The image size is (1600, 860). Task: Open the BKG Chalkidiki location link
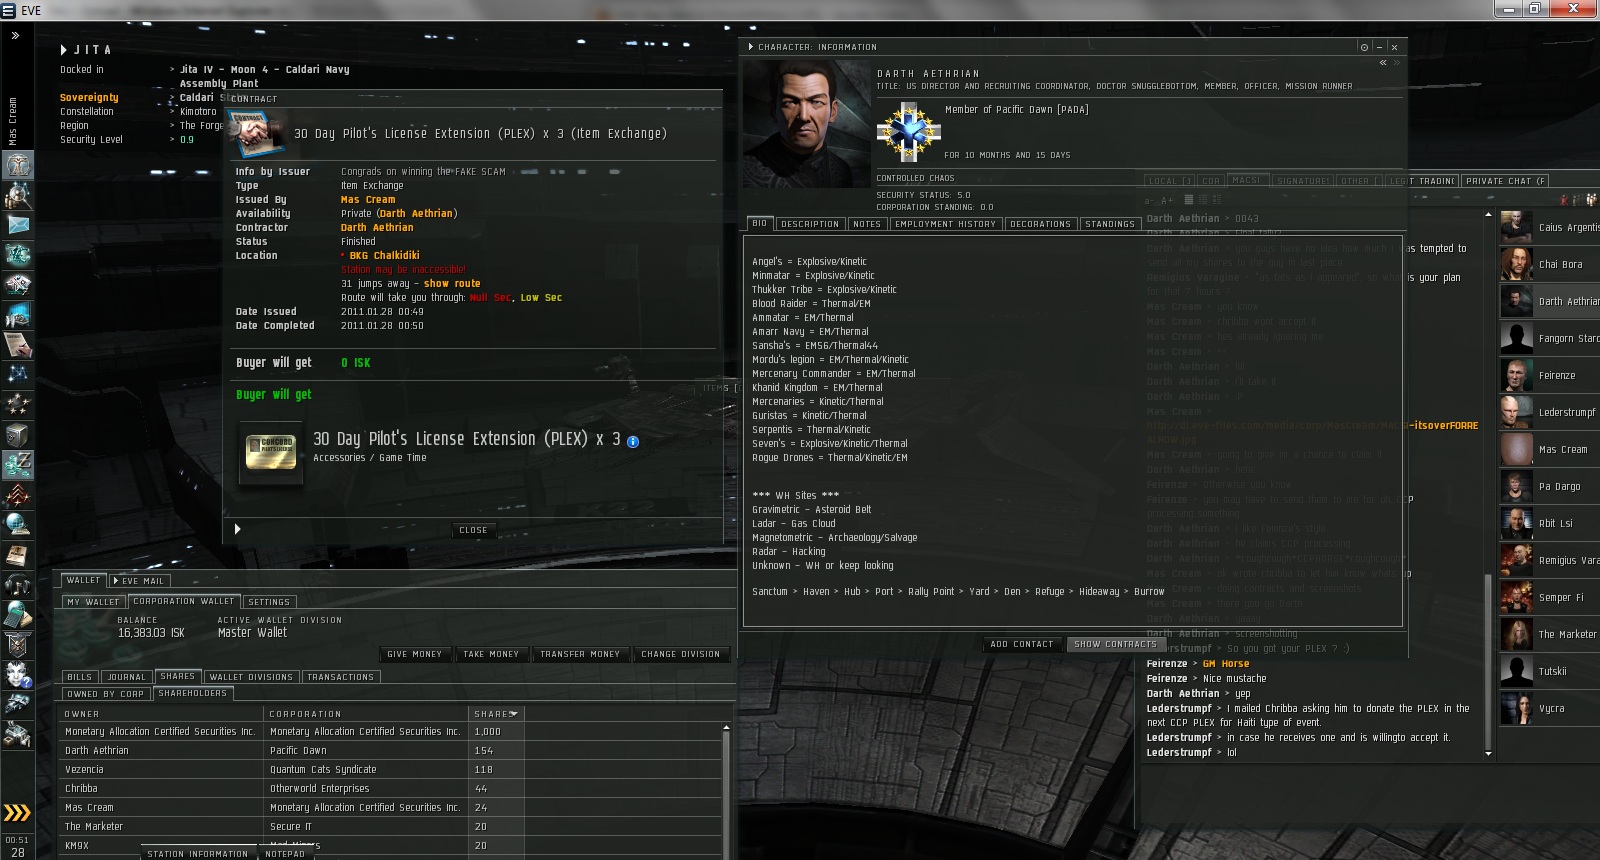(x=384, y=256)
